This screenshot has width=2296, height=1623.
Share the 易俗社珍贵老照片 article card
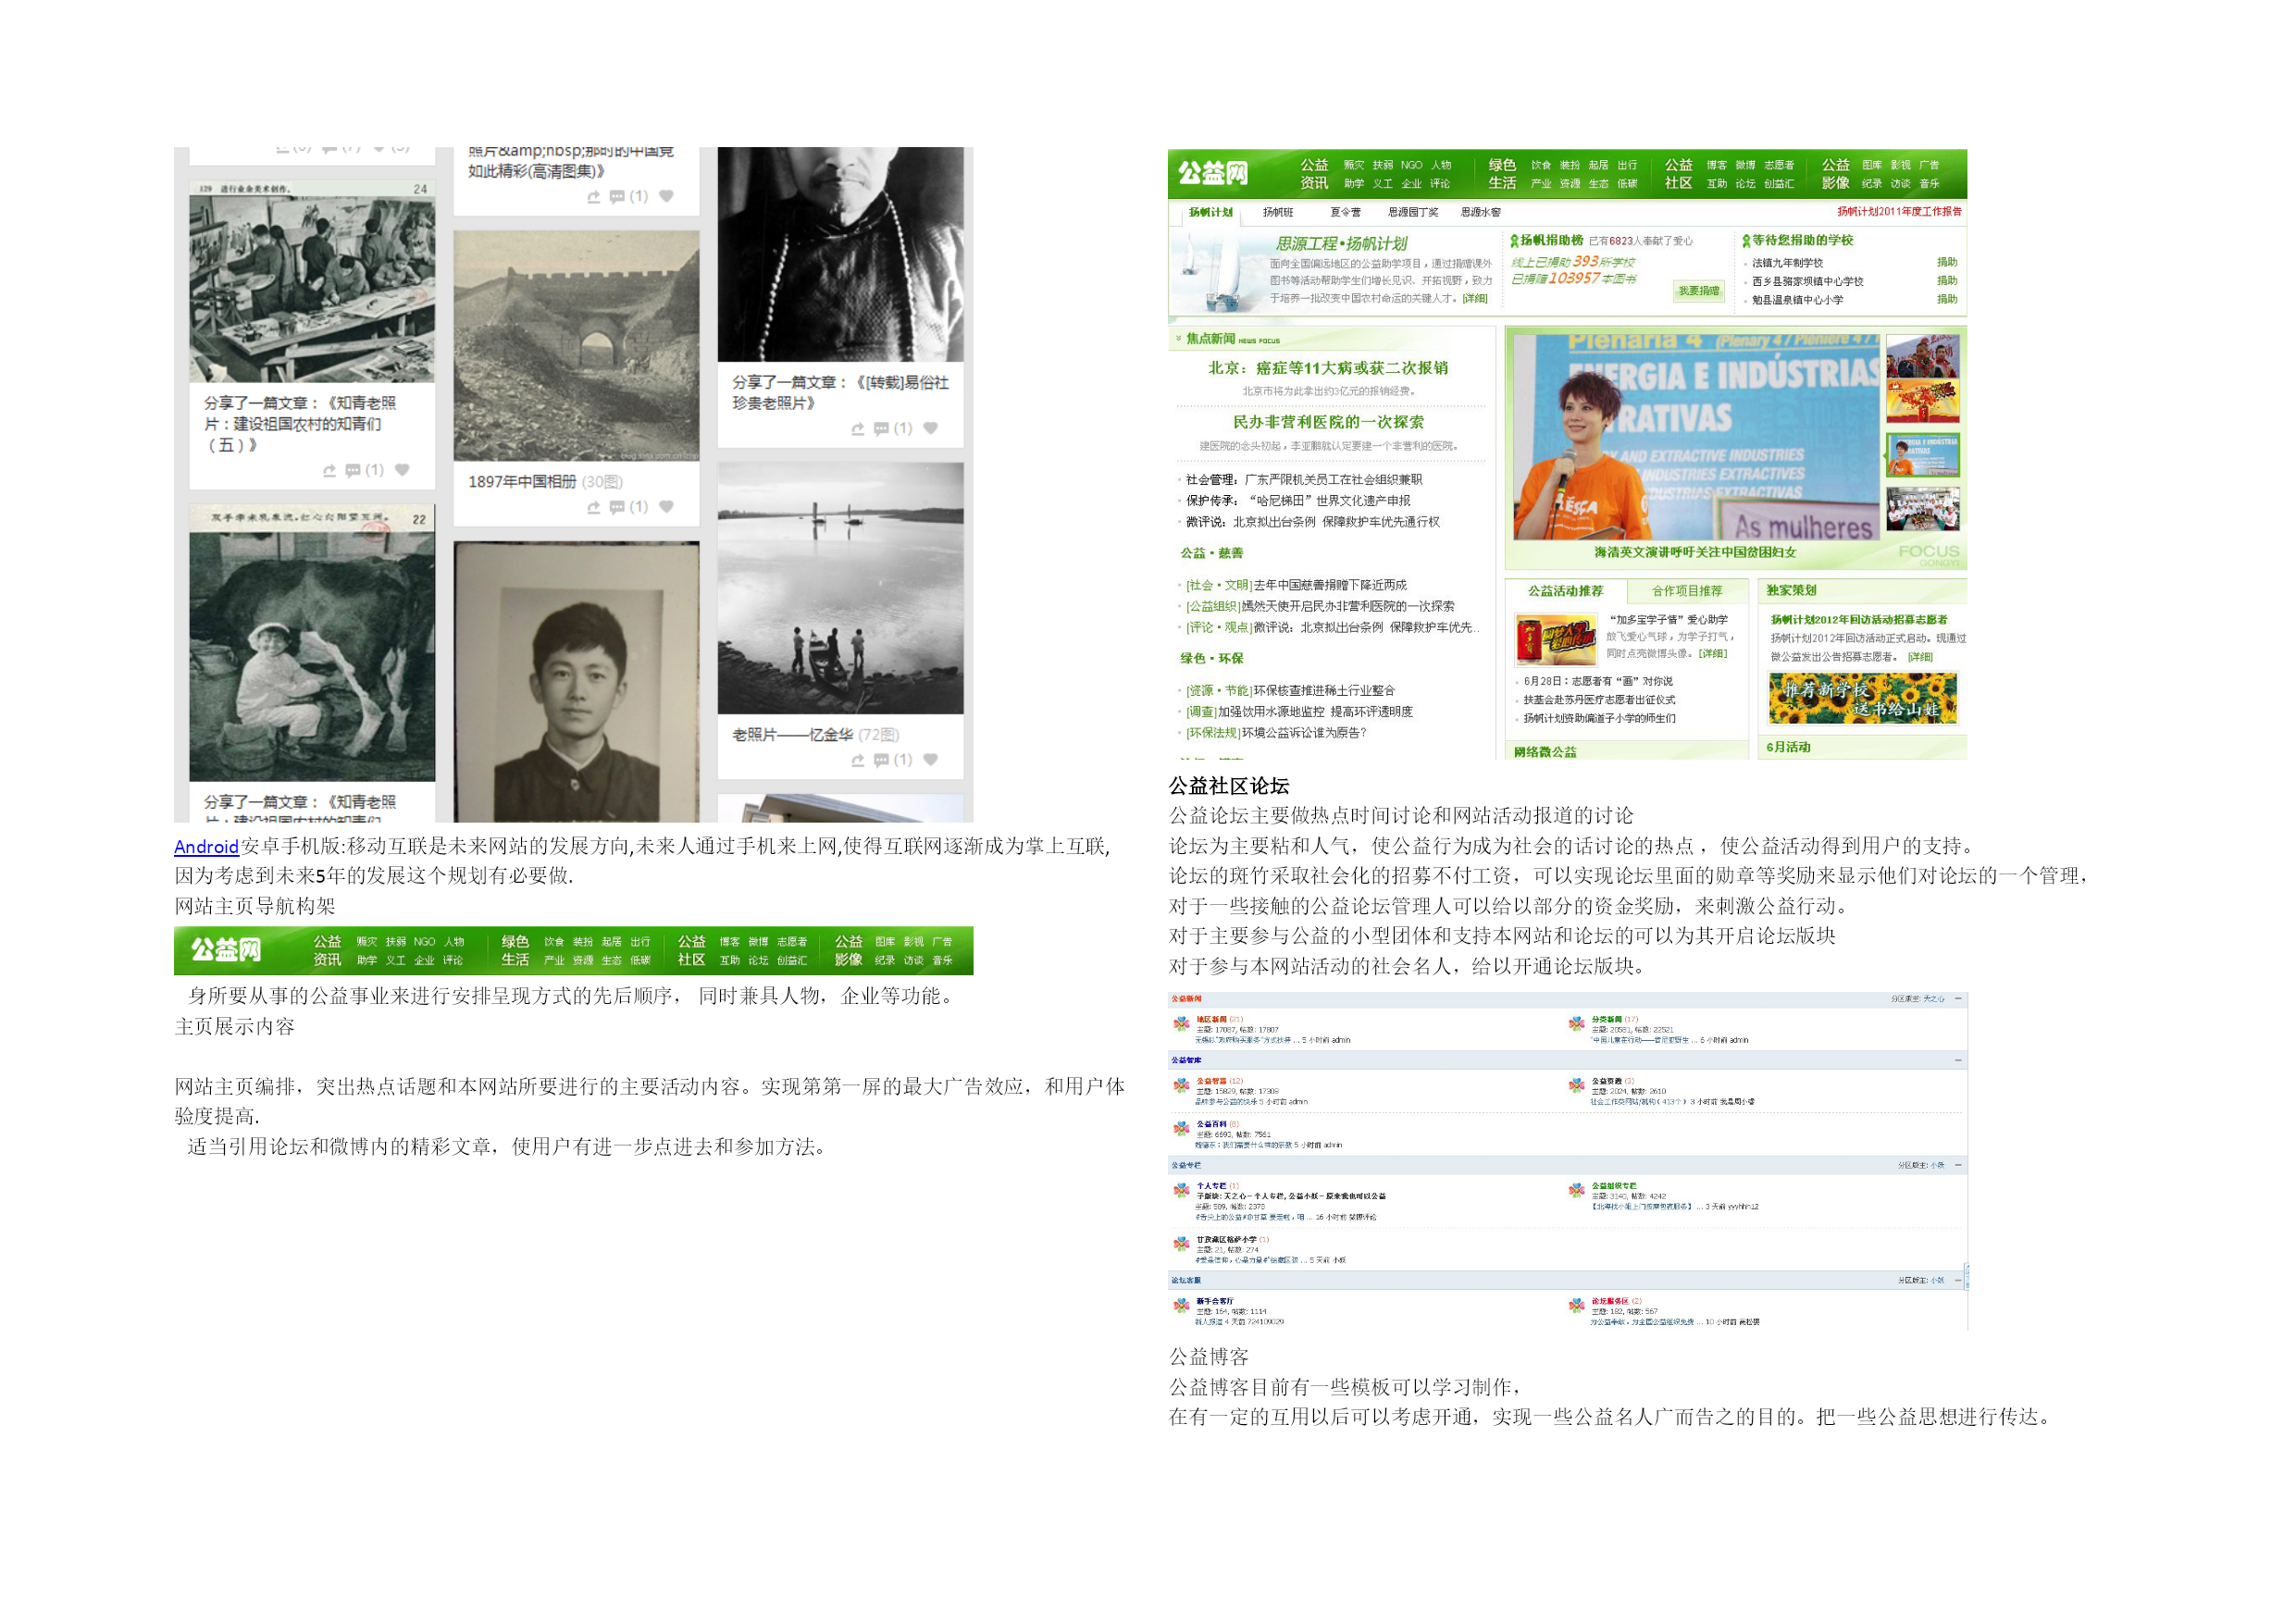click(858, 428)
